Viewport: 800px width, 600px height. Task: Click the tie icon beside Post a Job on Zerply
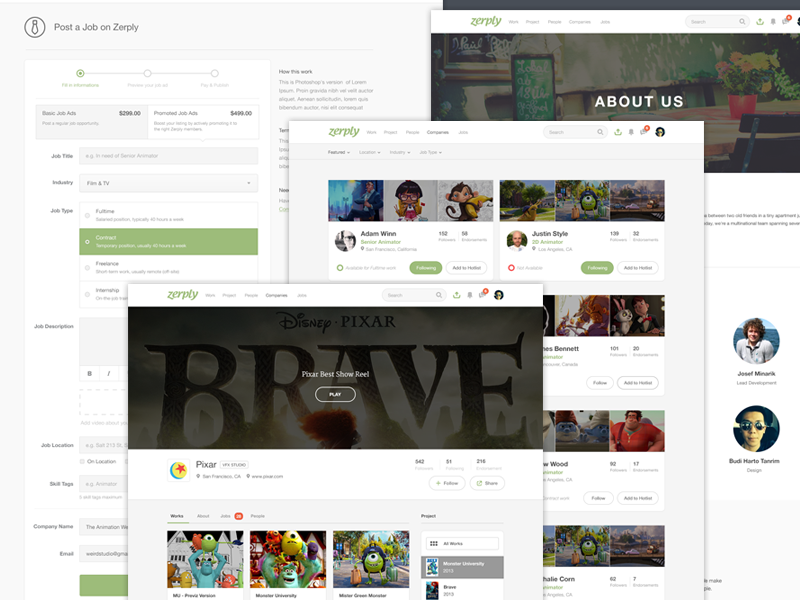pyautogui.click(x=35, y=27)
